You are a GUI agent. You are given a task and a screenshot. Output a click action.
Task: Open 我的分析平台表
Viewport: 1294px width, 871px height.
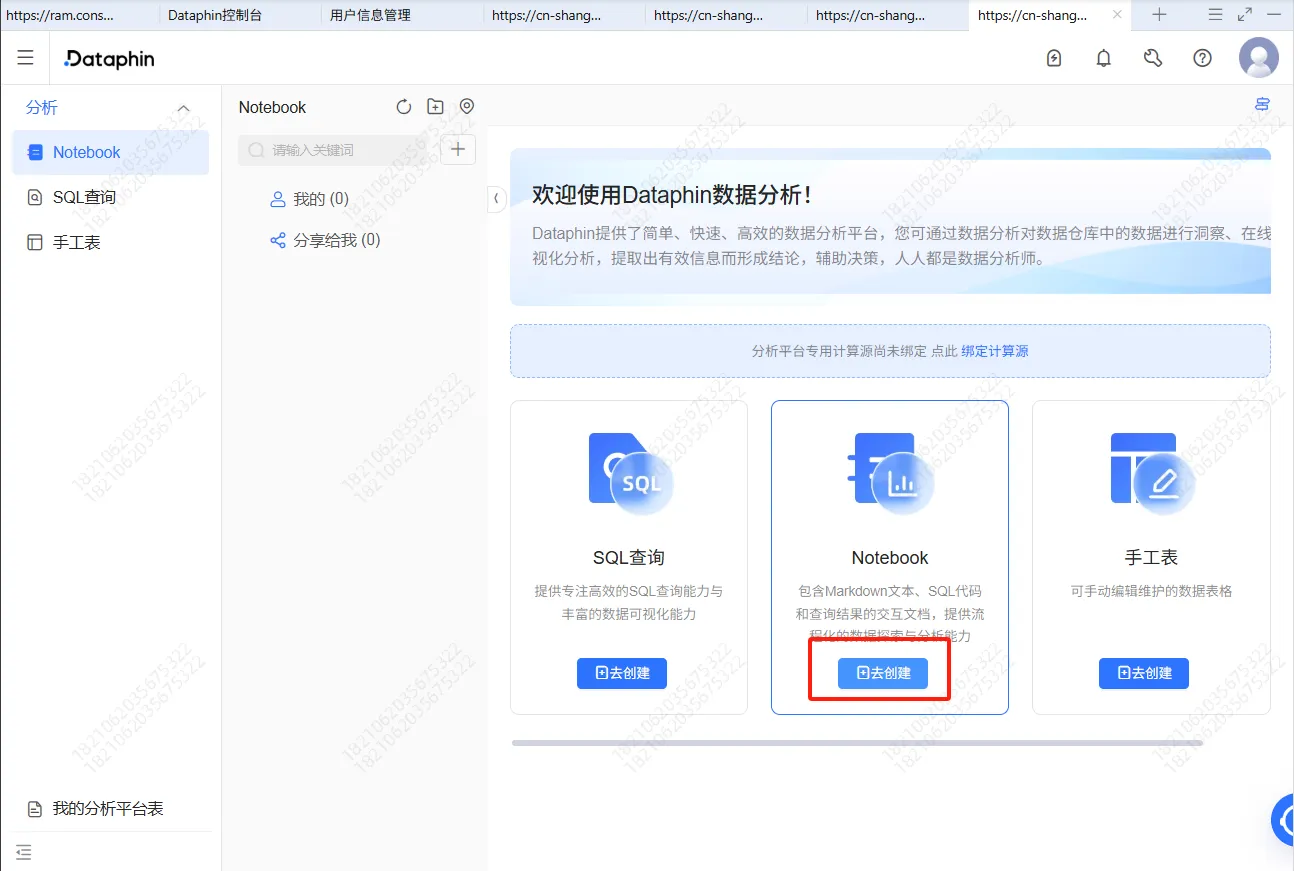tap(110, 809)
